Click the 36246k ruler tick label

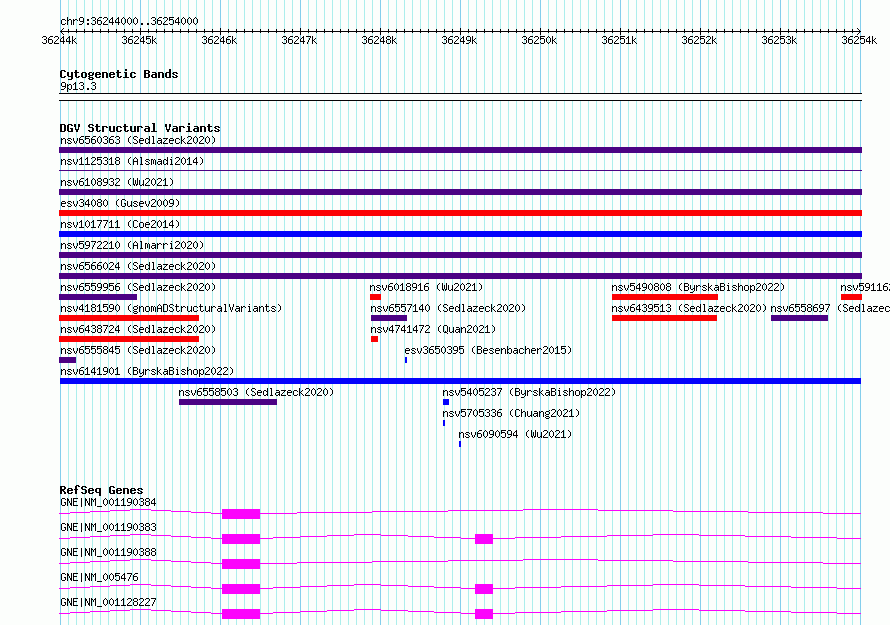(x=219, y=40)
